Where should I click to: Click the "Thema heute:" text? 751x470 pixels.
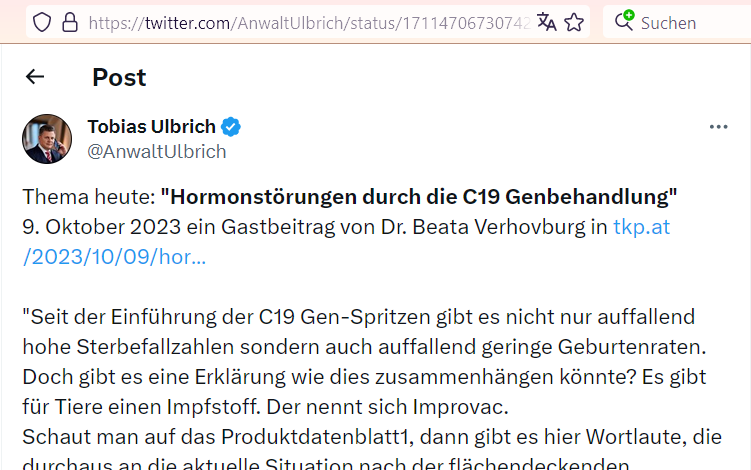[88, 196]
